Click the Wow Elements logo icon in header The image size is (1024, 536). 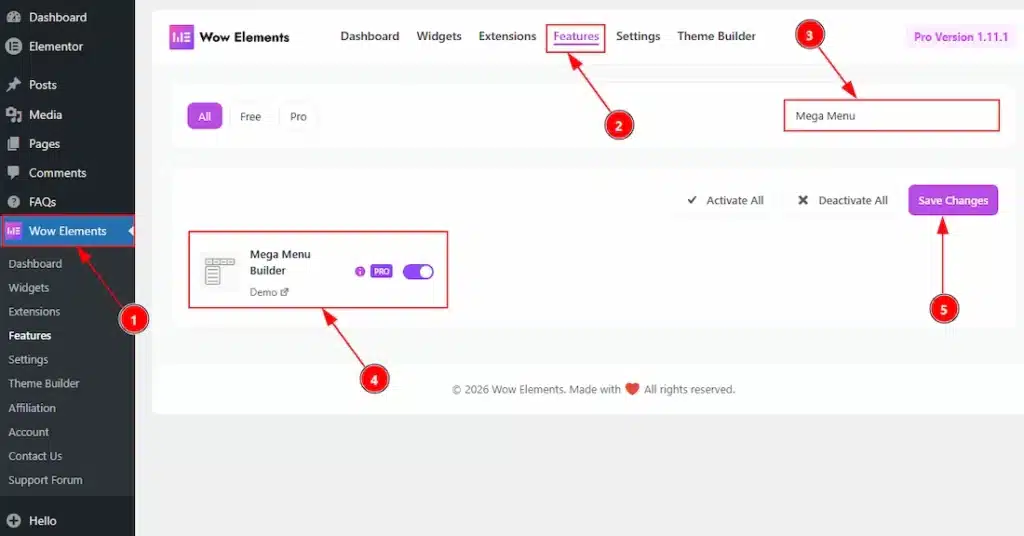coord(181,37)
